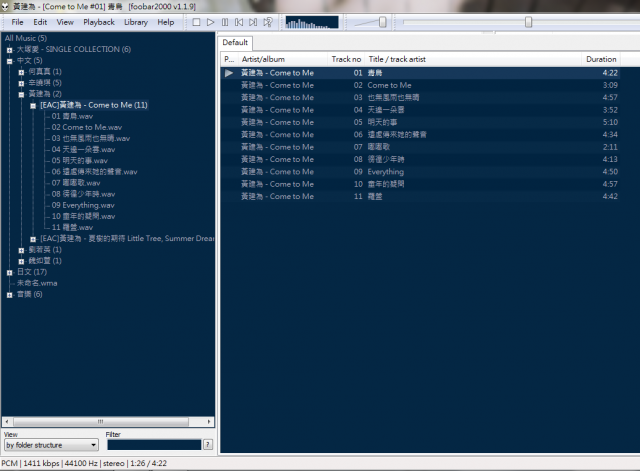Select the 09 Everything.wav file in tree
Image resolution: width=640 pixels, height=471 pixels.
(83, 205)
